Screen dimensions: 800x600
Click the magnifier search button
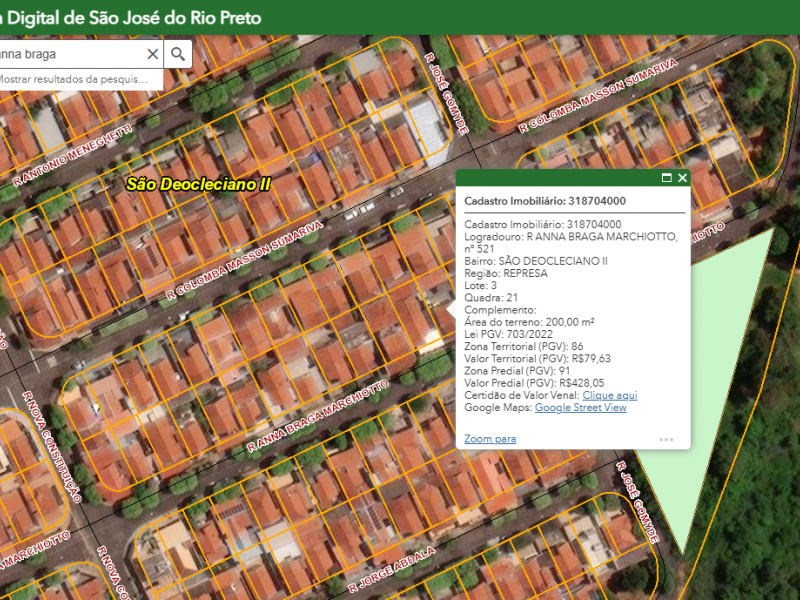[179, 54]
